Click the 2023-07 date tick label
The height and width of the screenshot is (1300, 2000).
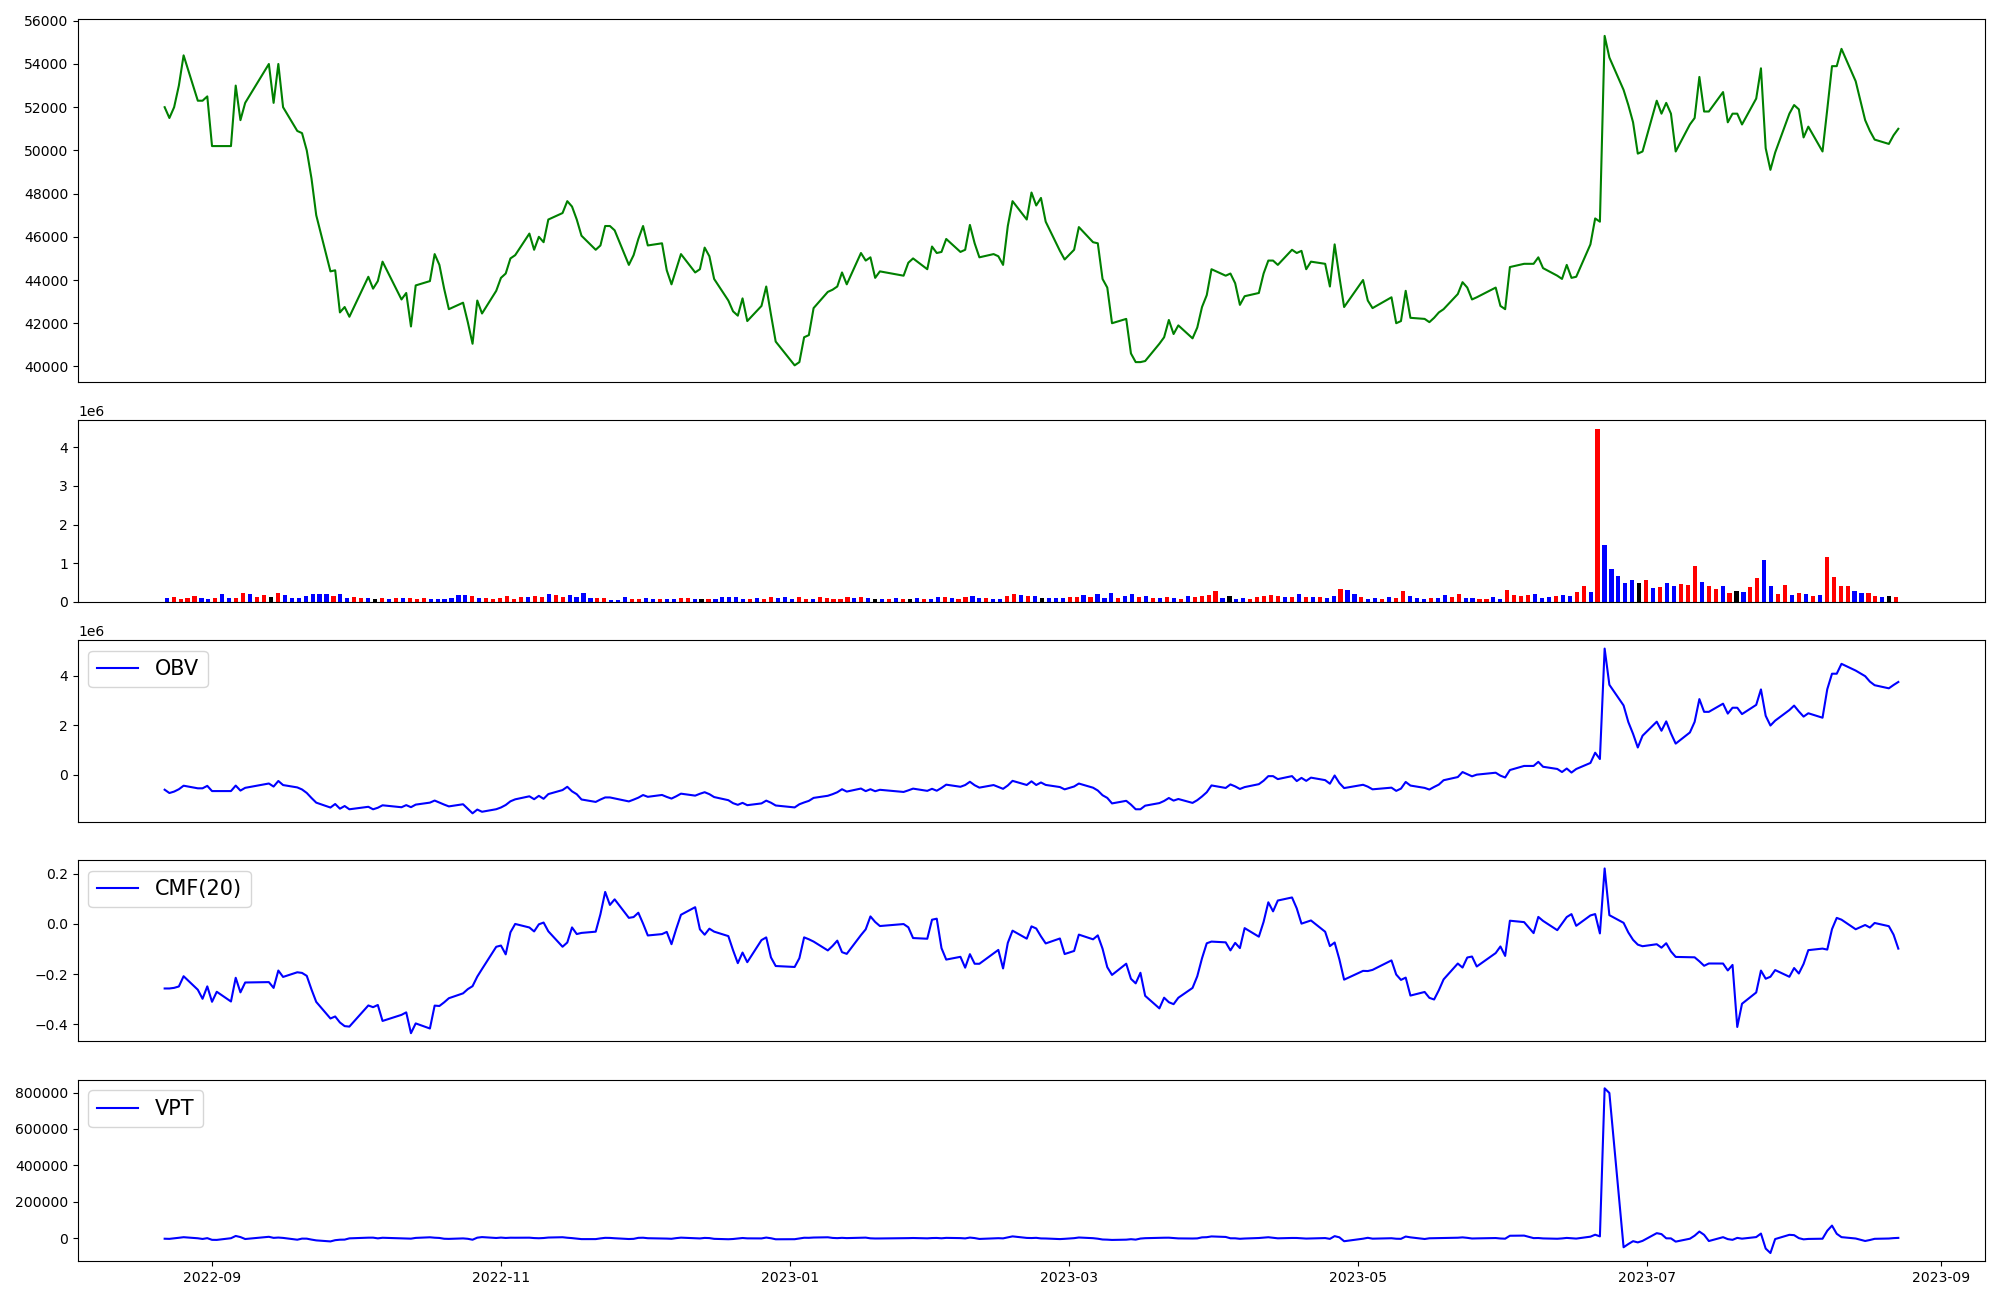[1646, 1277]
